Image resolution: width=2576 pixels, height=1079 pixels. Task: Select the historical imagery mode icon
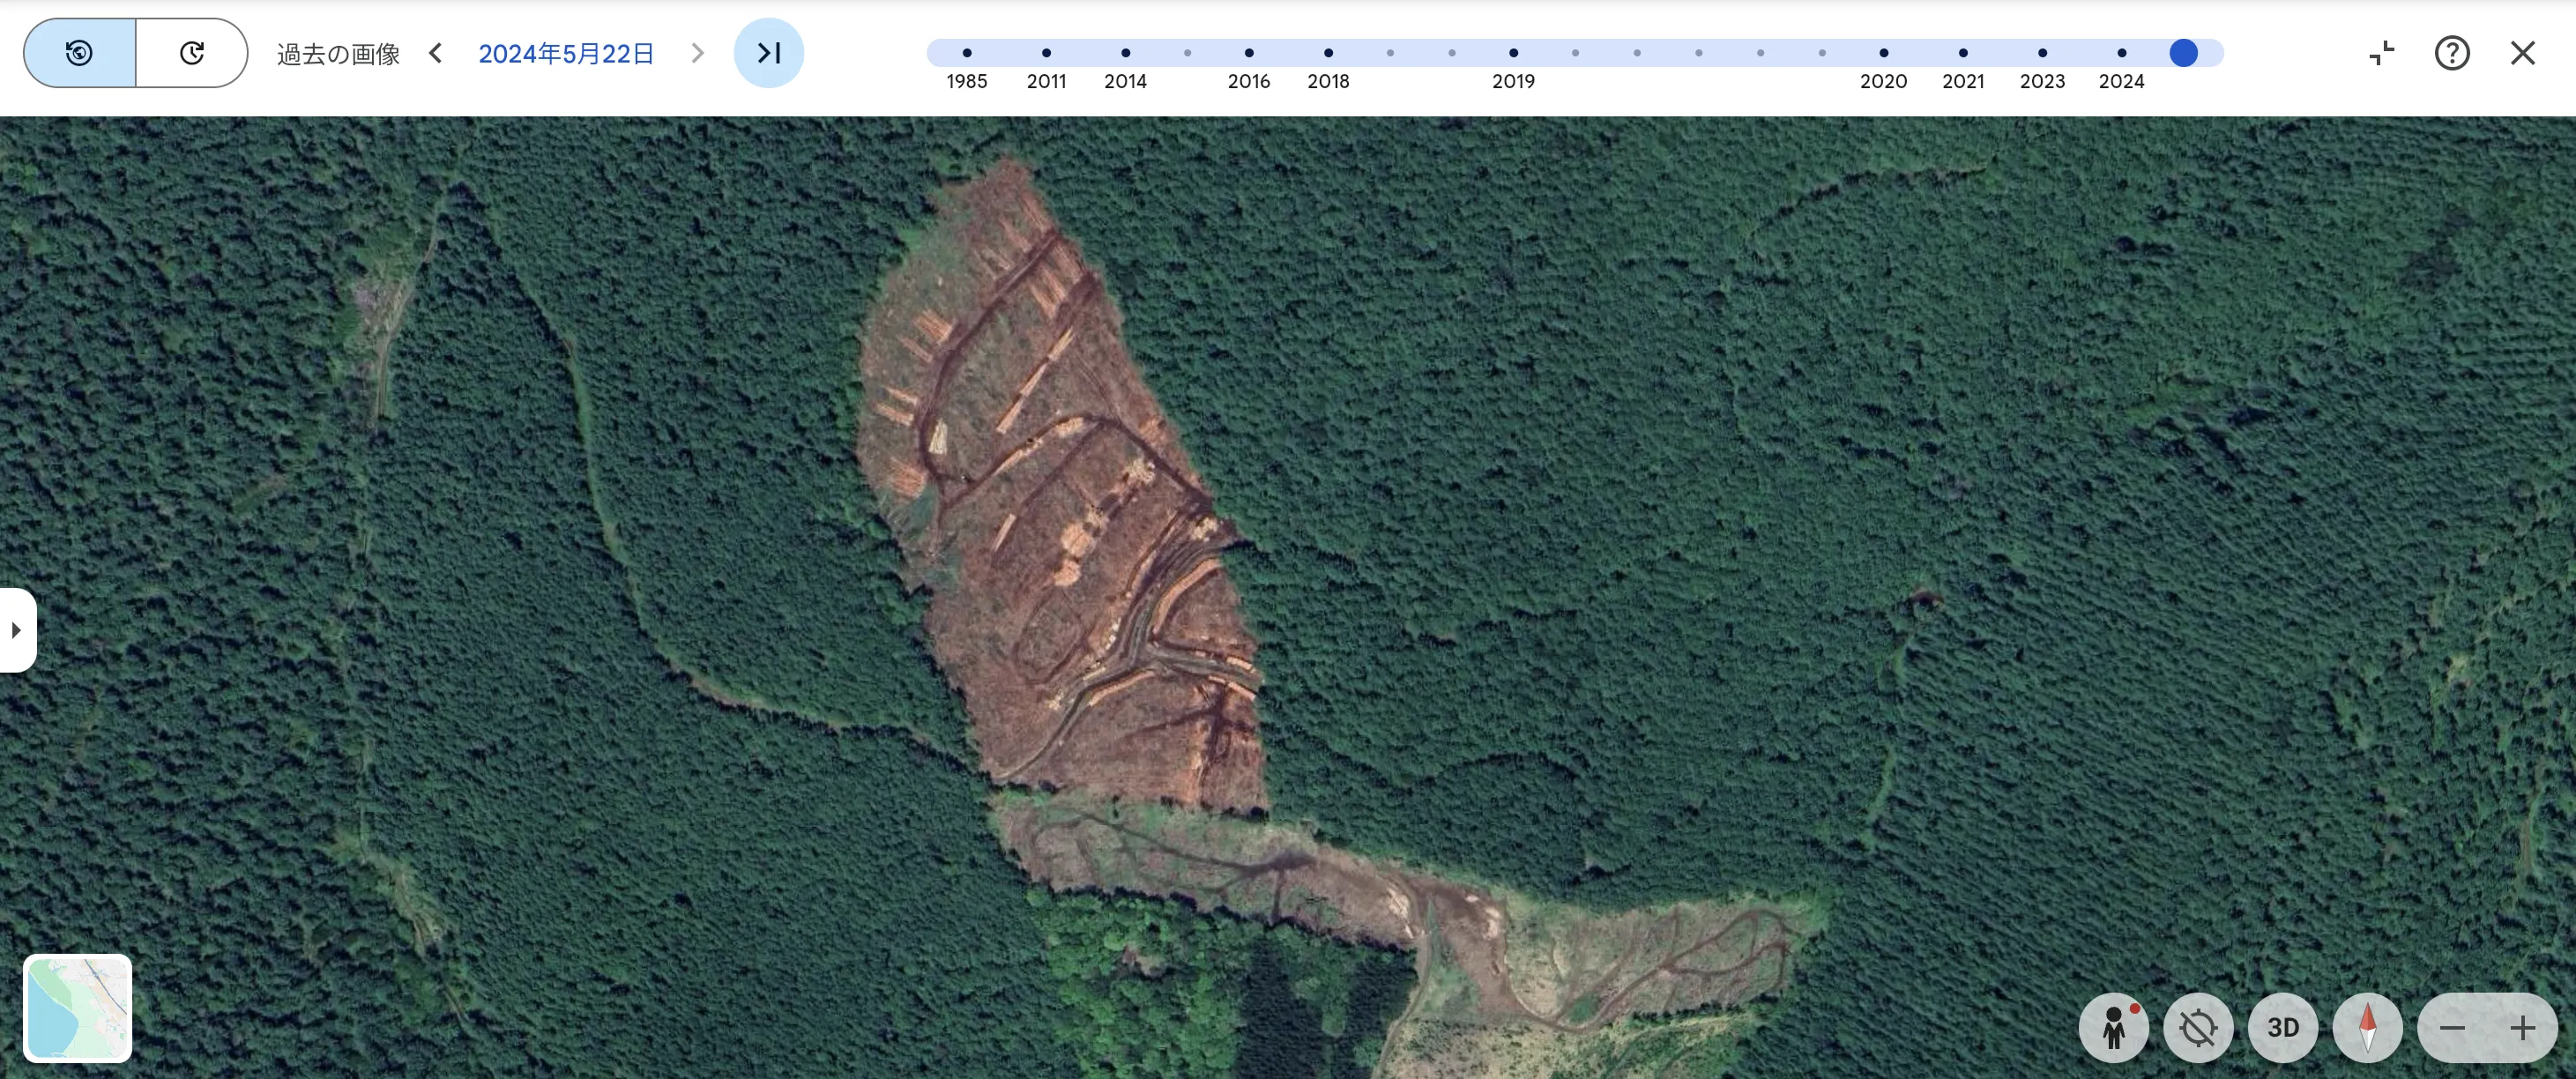coord(80,53)
